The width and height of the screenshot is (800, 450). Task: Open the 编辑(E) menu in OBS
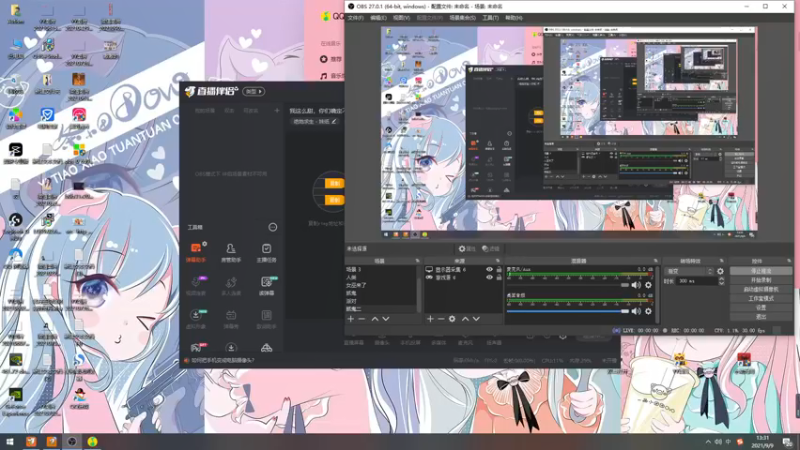click(378, 18)
